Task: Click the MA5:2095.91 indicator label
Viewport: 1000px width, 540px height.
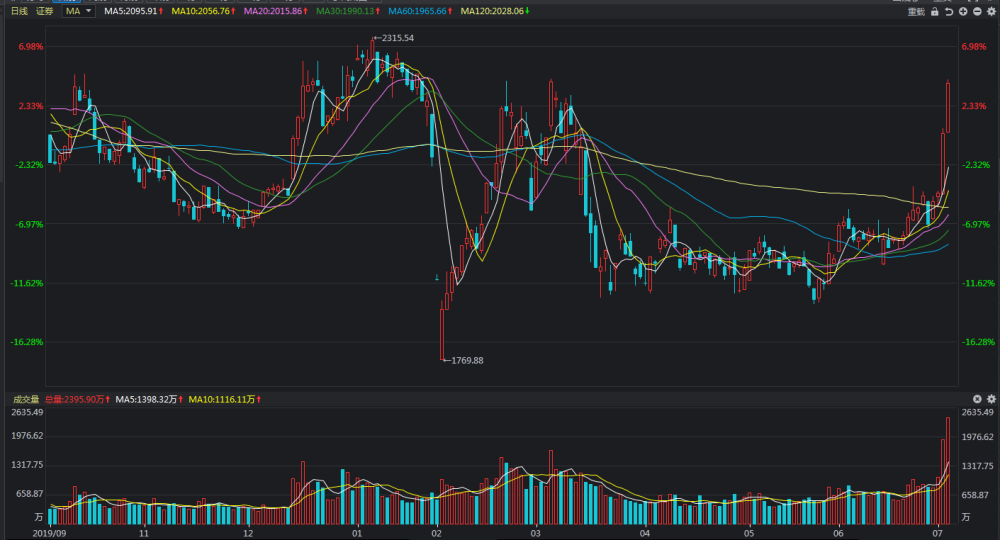Action: click(133, 11)
